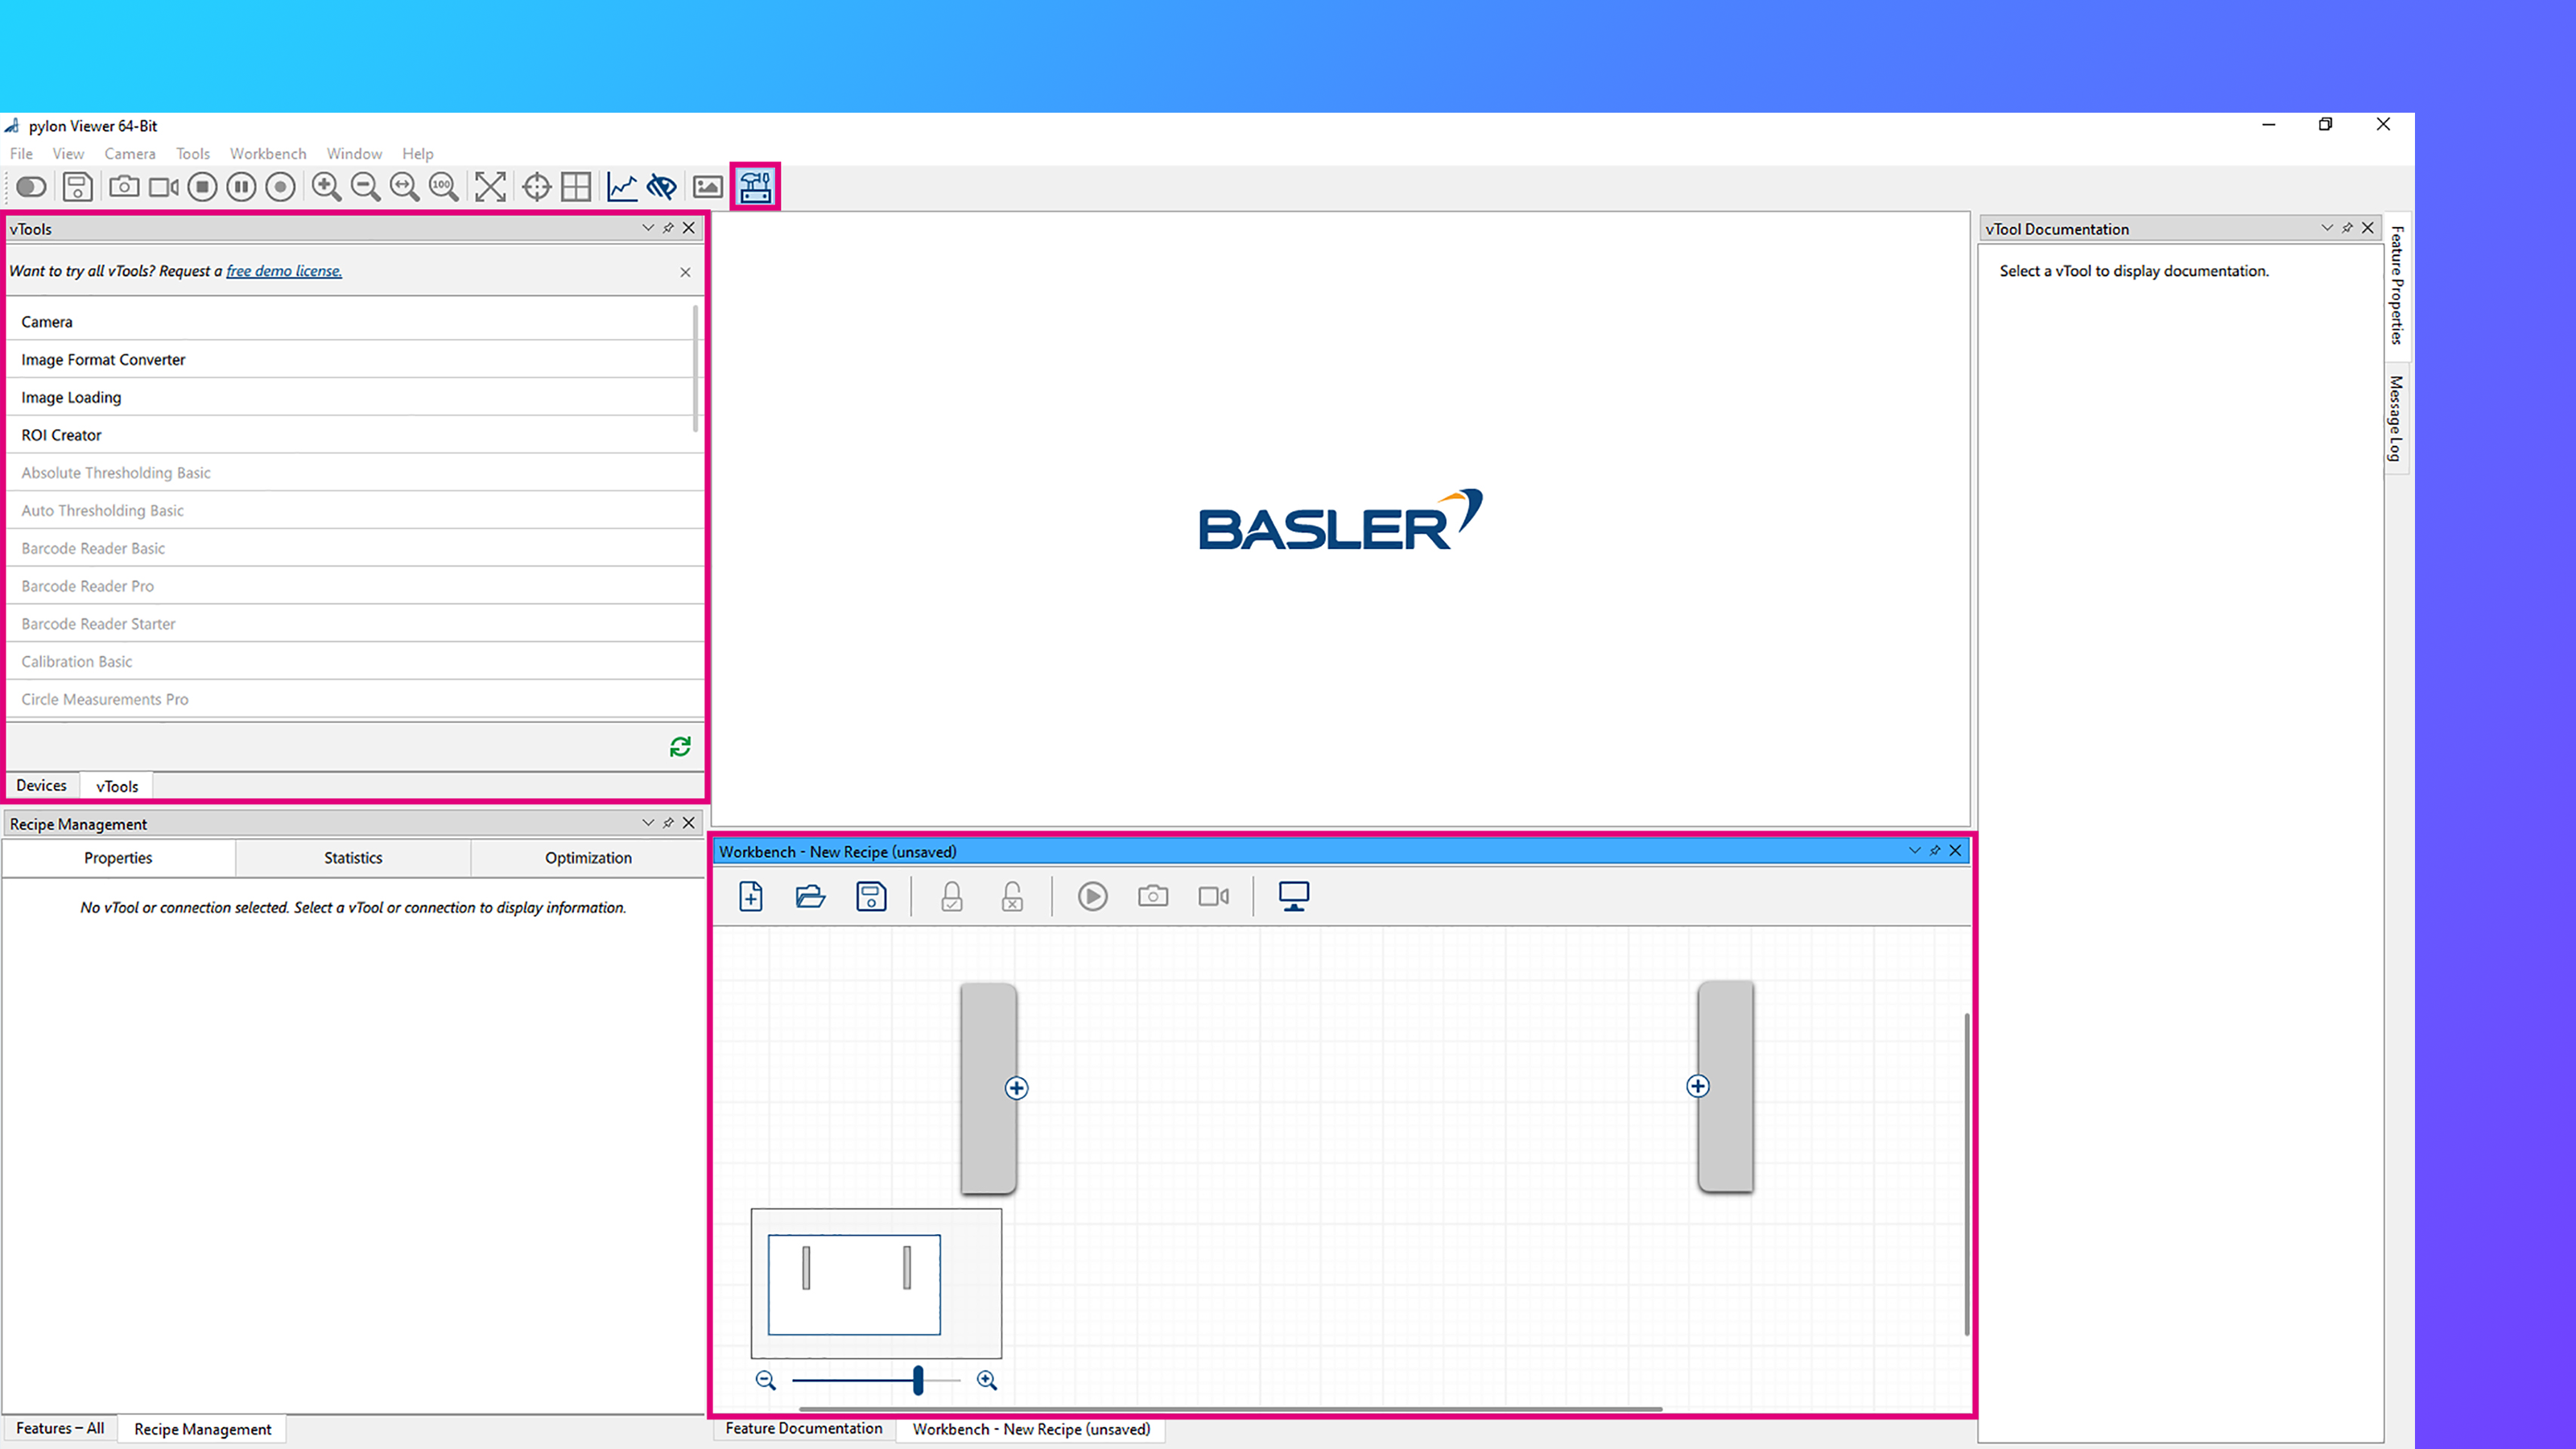Screen dimensions: 2576x1449
Task: Open the crosshair pointer tool icon
Action: pyautogui.click(x=536, y=186)
